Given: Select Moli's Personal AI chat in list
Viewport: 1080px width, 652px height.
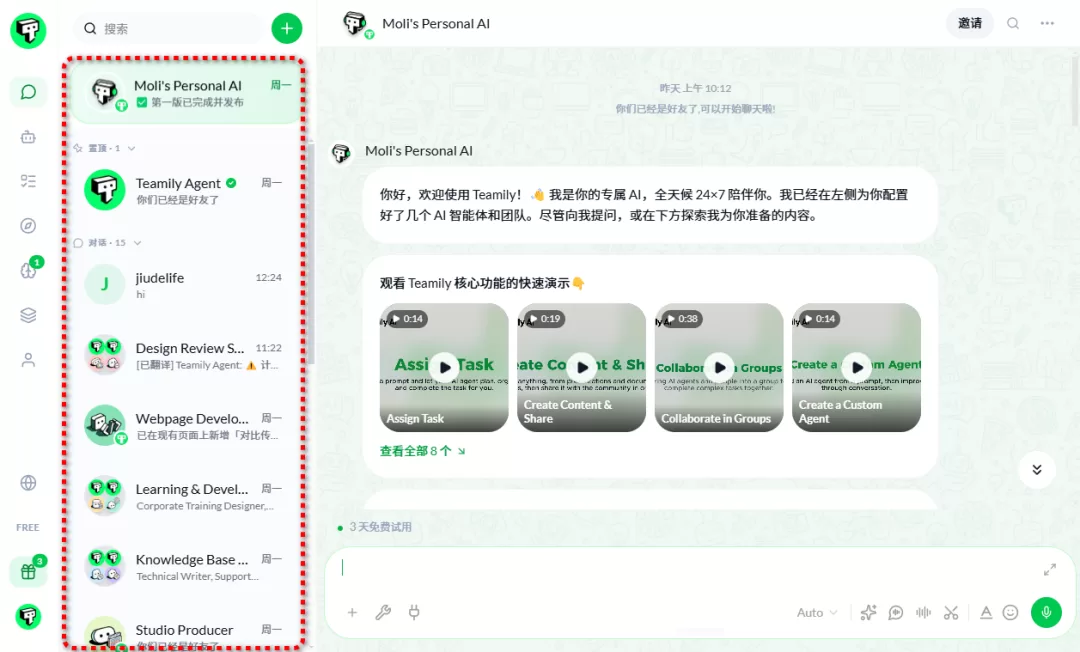Looking at the screenshot, I should (186, 93).
